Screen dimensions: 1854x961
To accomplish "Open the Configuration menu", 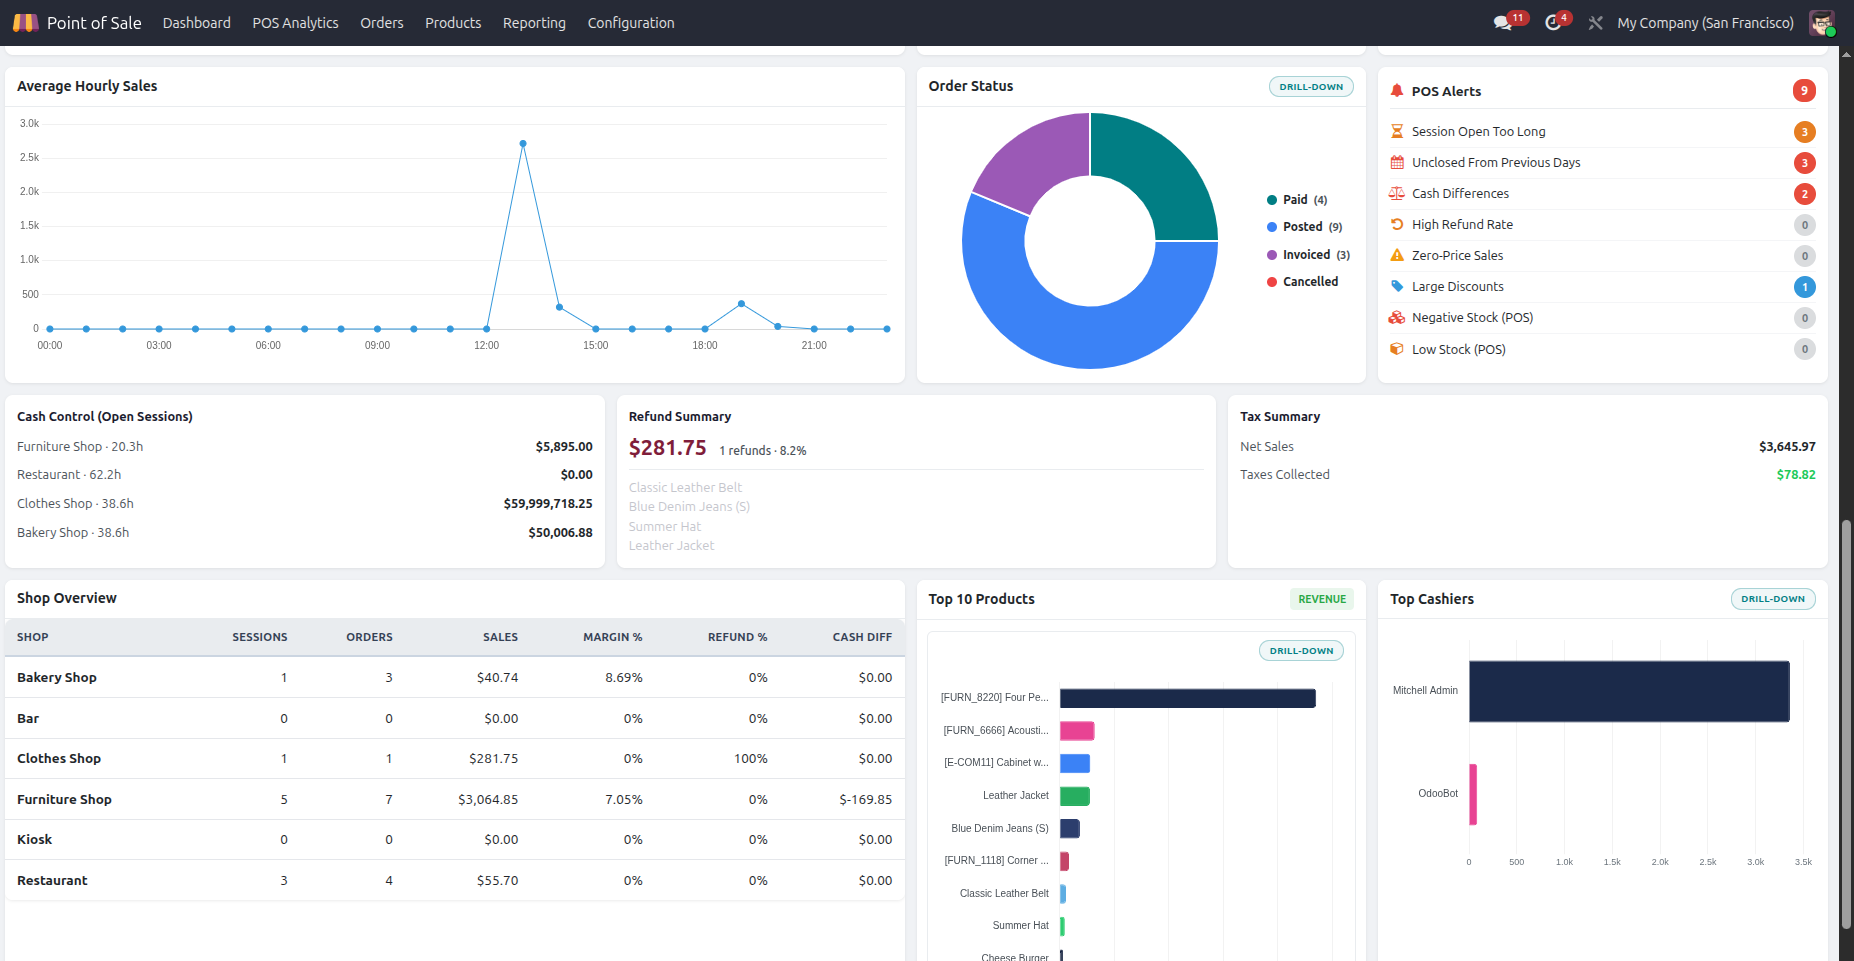I will [631, 22].
